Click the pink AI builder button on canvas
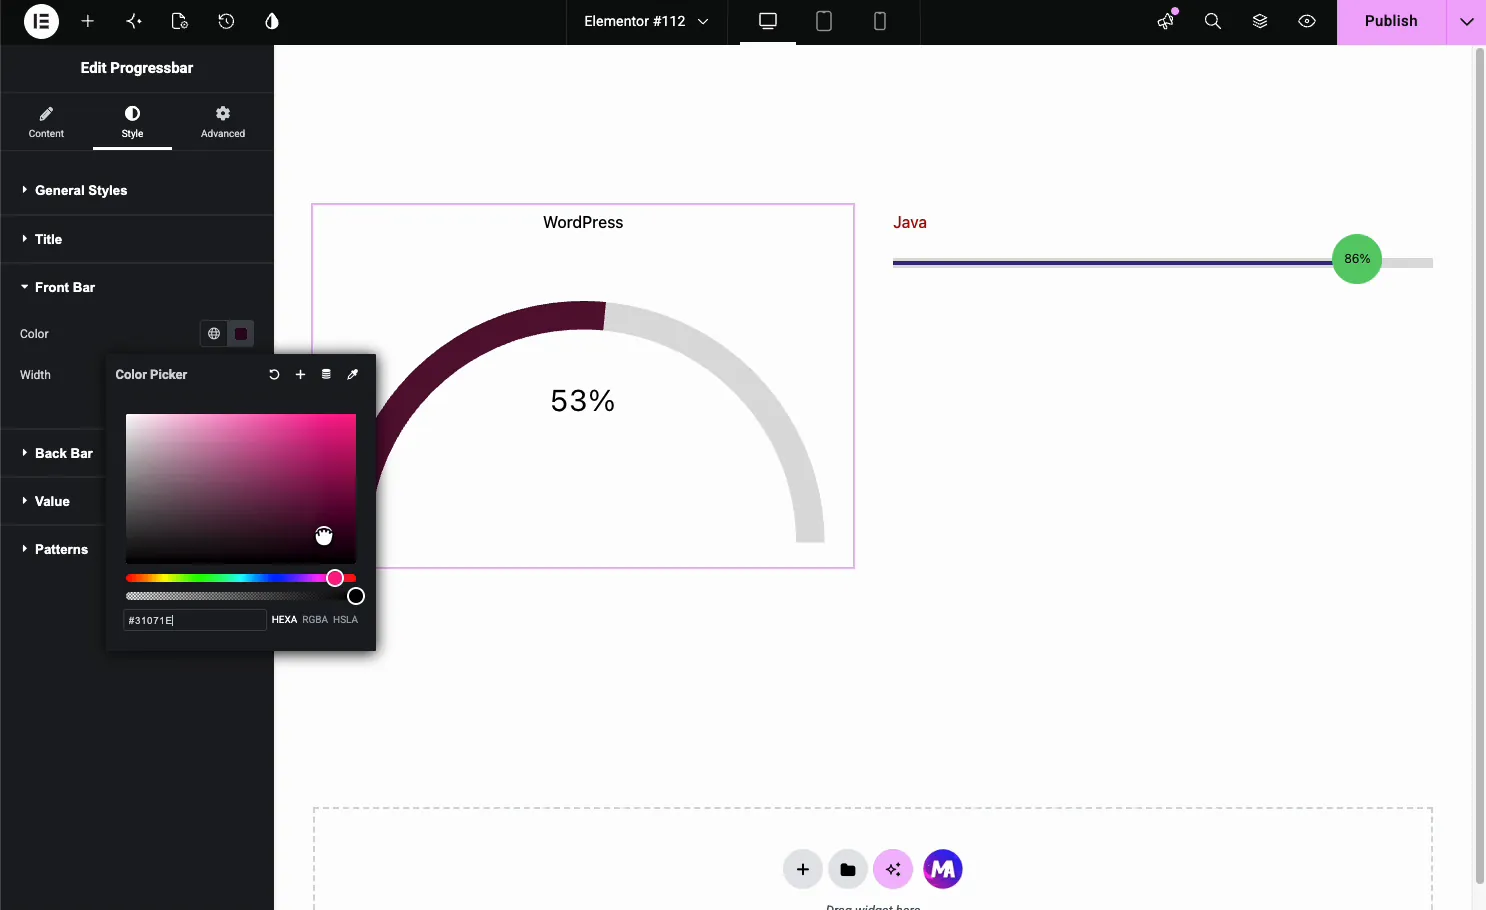1486x910 pixels. (x=893, y=870)
